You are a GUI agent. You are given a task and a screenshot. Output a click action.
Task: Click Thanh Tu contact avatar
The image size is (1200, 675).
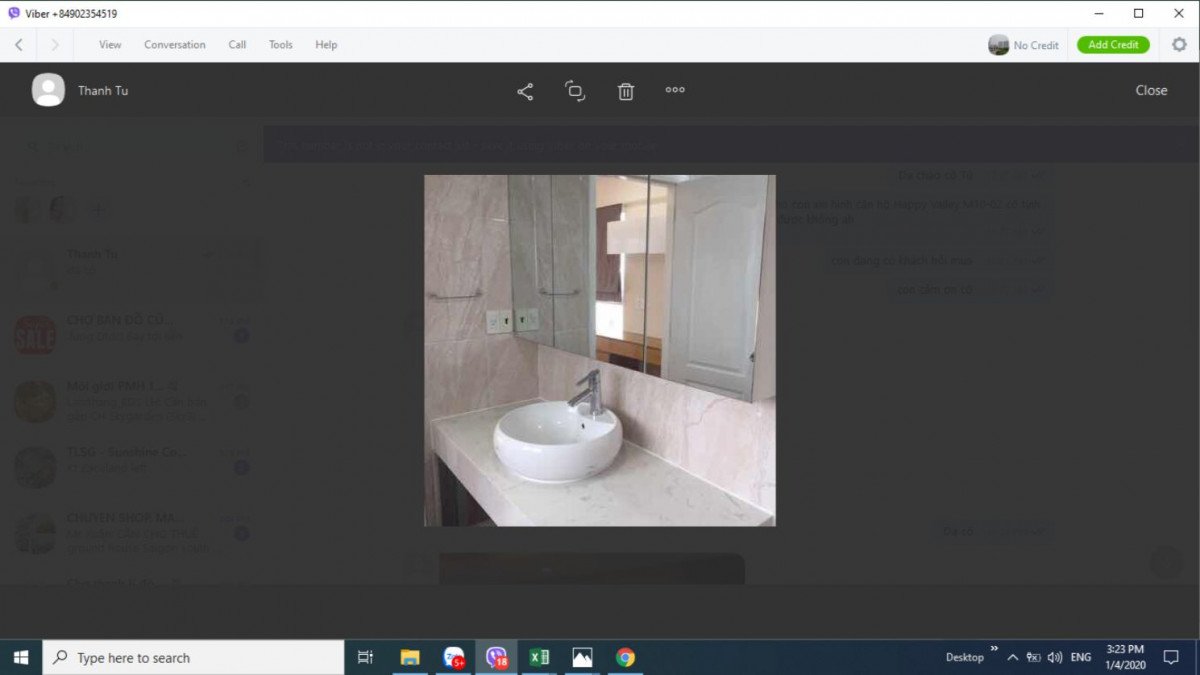48,90
